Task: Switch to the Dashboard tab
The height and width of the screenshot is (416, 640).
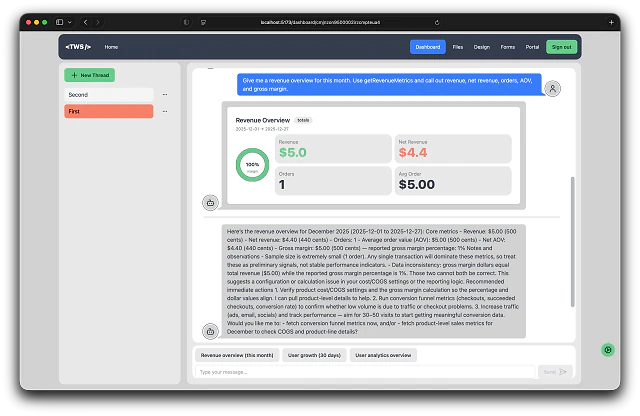Action: 427,47
